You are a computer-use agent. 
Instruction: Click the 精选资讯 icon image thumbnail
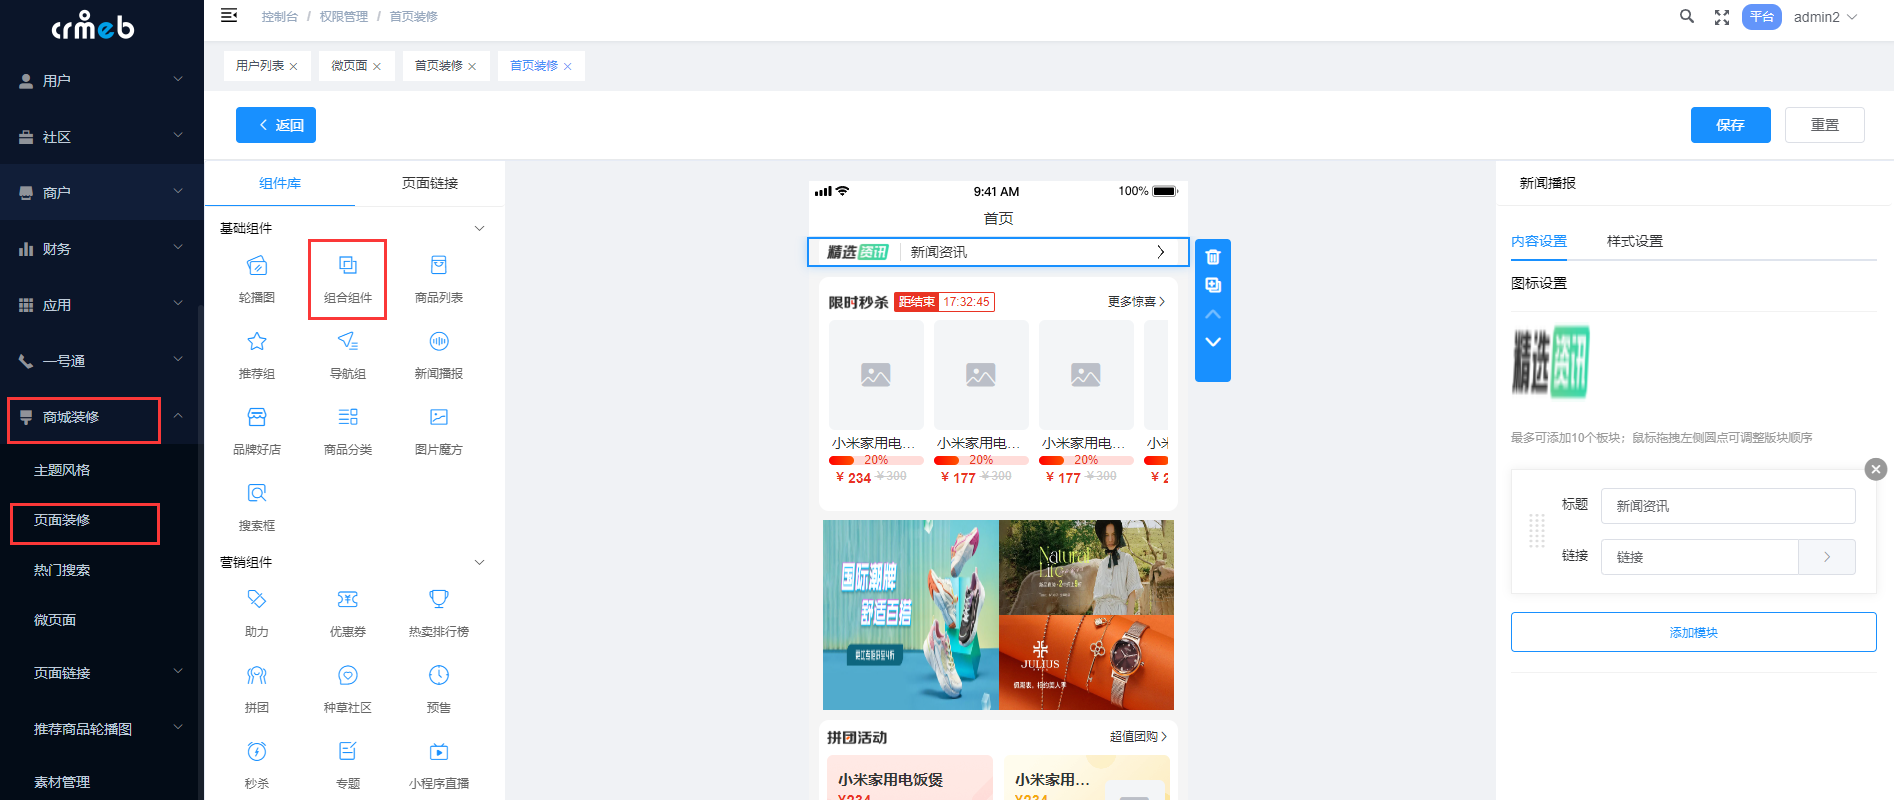click(1550, 362)
